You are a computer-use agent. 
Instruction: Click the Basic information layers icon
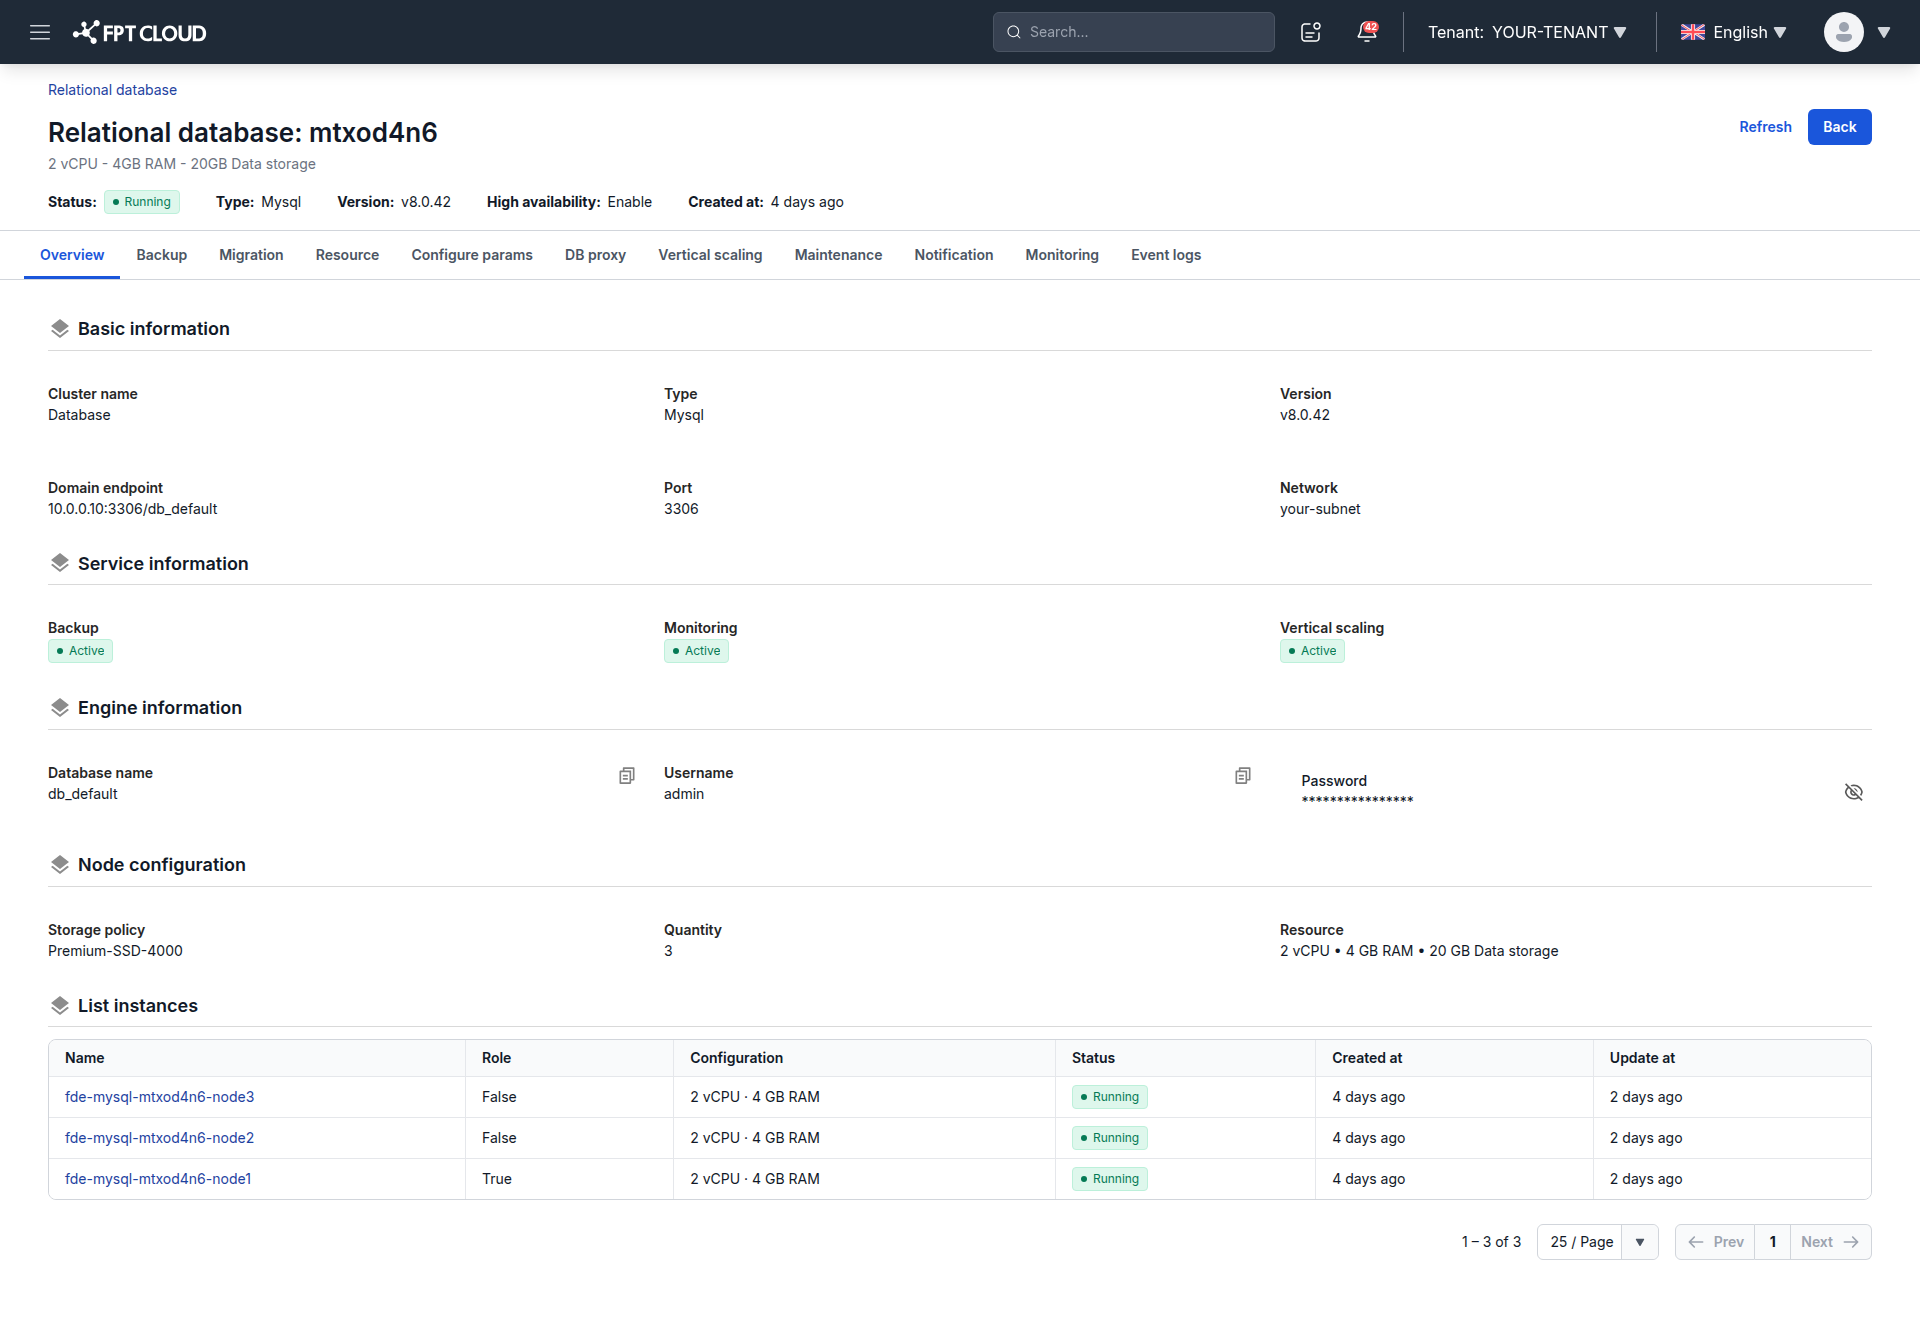click(60, 329)
